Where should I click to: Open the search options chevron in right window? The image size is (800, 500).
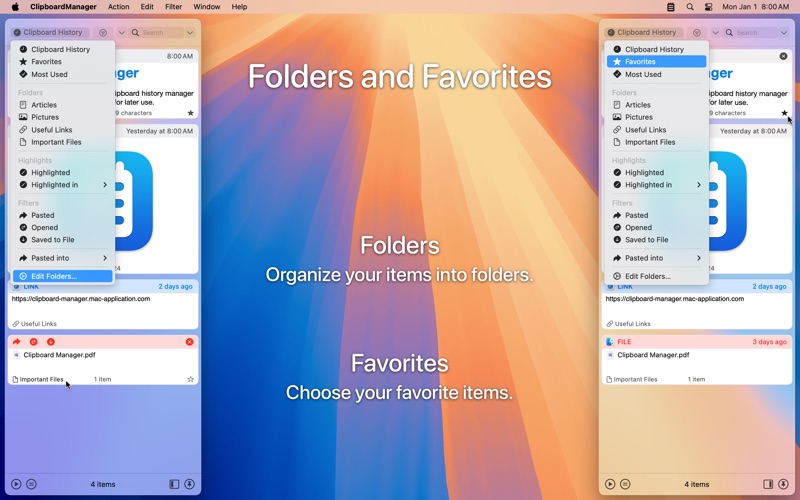(x=784, y=33)
